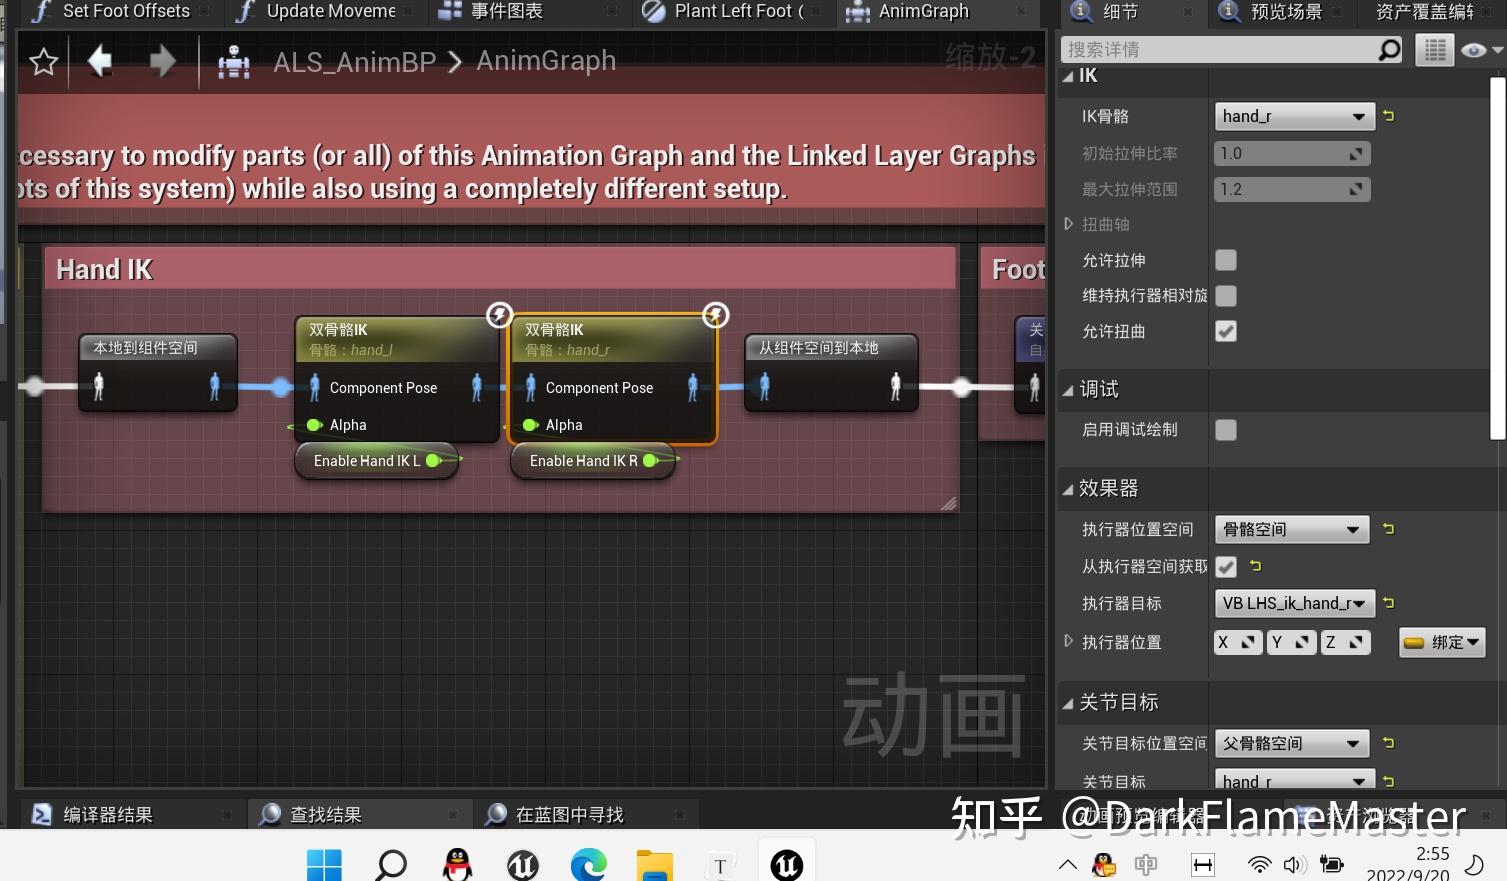Enable the 允许拉伸 checkbox
This screenshot has width=1507, height=881.
pyautogui.click(x=1225, y=260)
